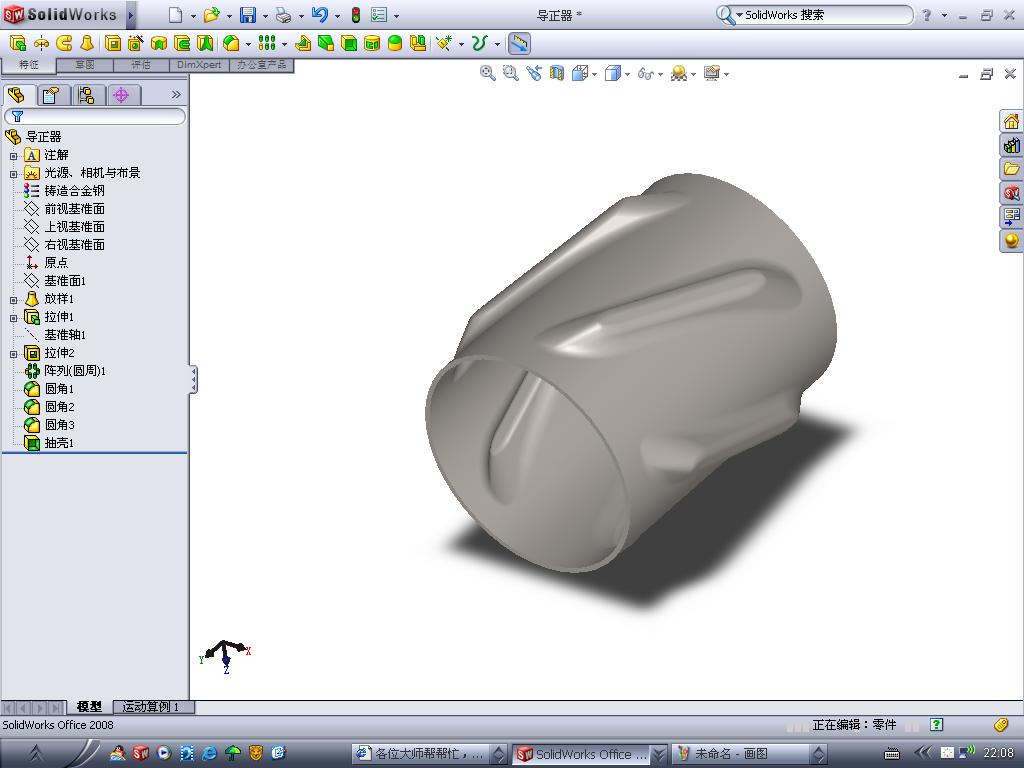
Task: Expand the 放样1 feature node
Action: click(14, 300)
